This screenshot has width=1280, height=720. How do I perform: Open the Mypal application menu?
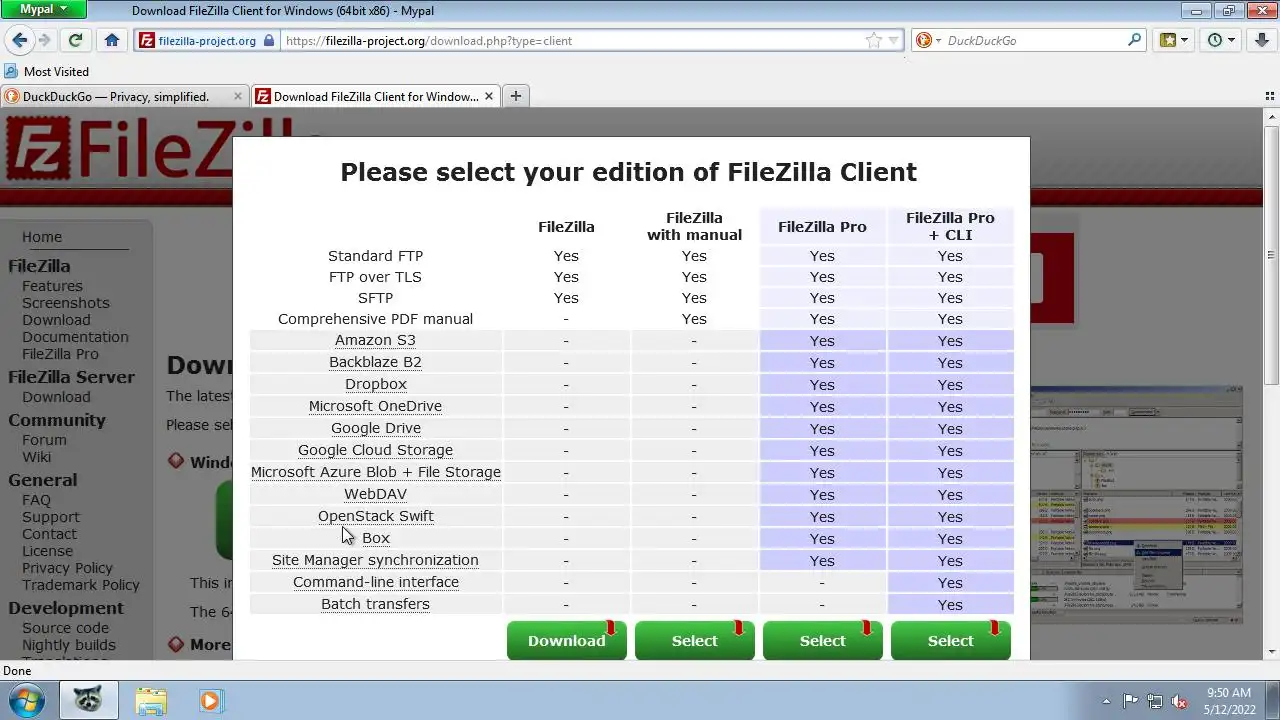44,10
